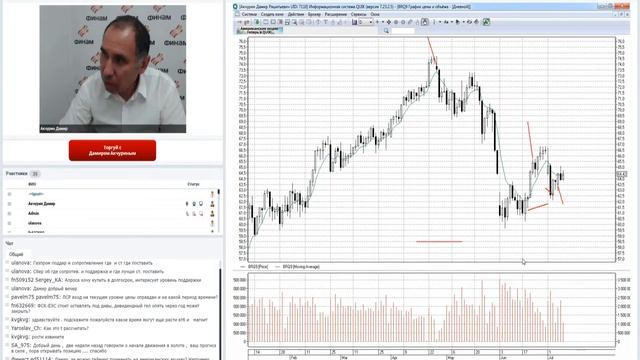The image size is (640, 360).
Task: Click the BRQ9 [Price] legend label
Action: click(258, 267)
